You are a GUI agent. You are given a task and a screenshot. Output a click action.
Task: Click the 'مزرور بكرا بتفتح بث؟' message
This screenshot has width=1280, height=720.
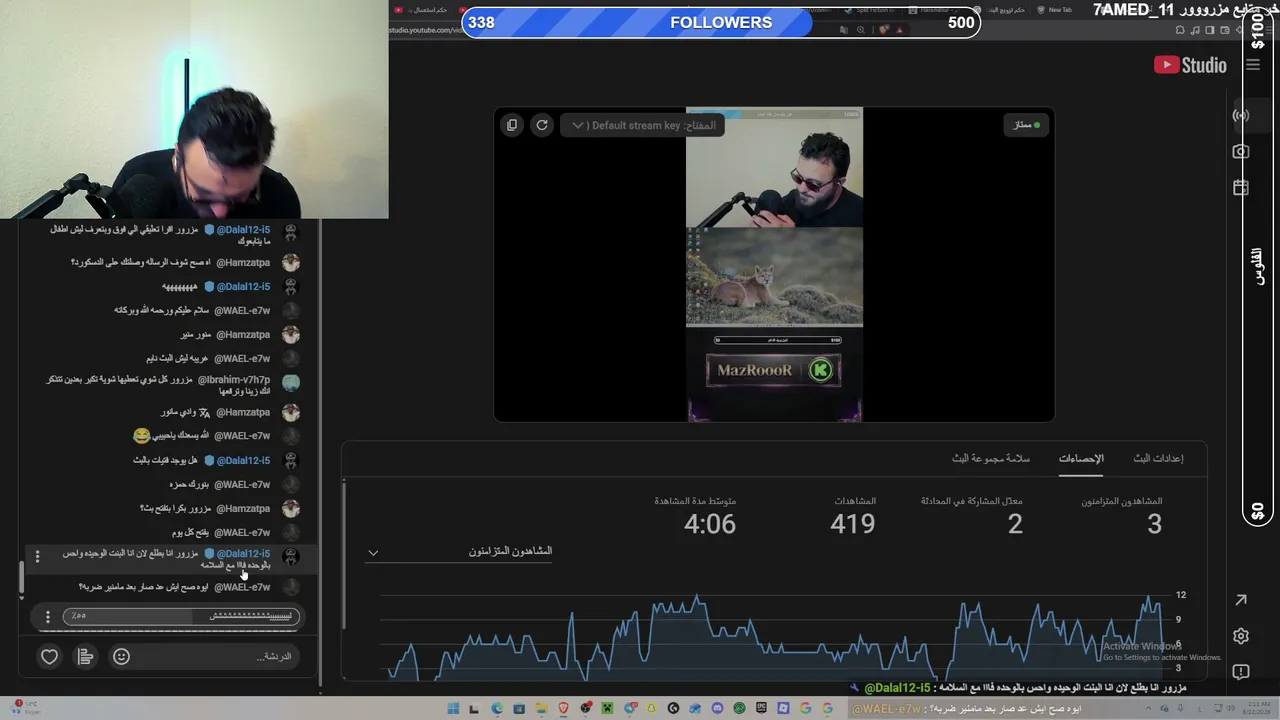[x=173, y=508]
